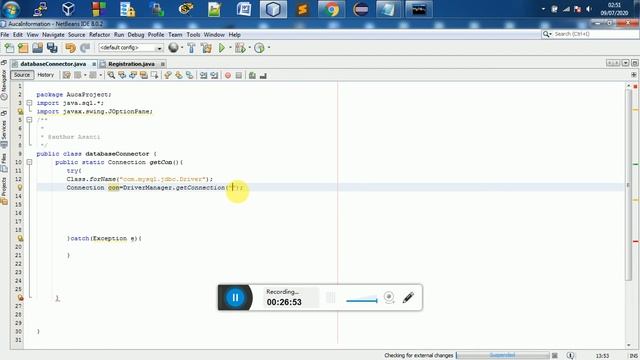Screen dimensions: 640x360
Task: Click the Shift Line Right icon
Action: click(214, 76)
